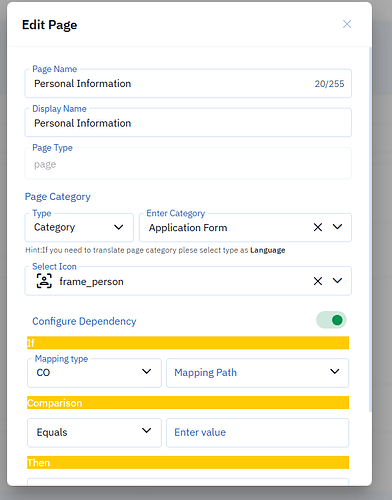
Task: Click the yellow Then section bar
Action: [188, 462]
